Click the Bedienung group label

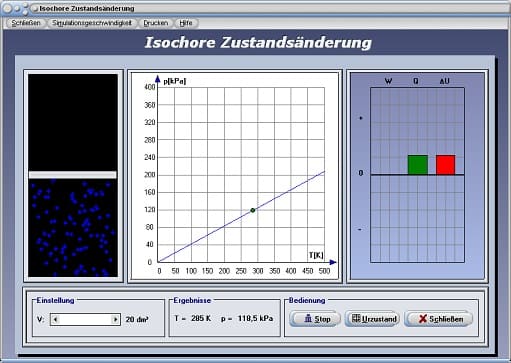(x=307, y=300)
